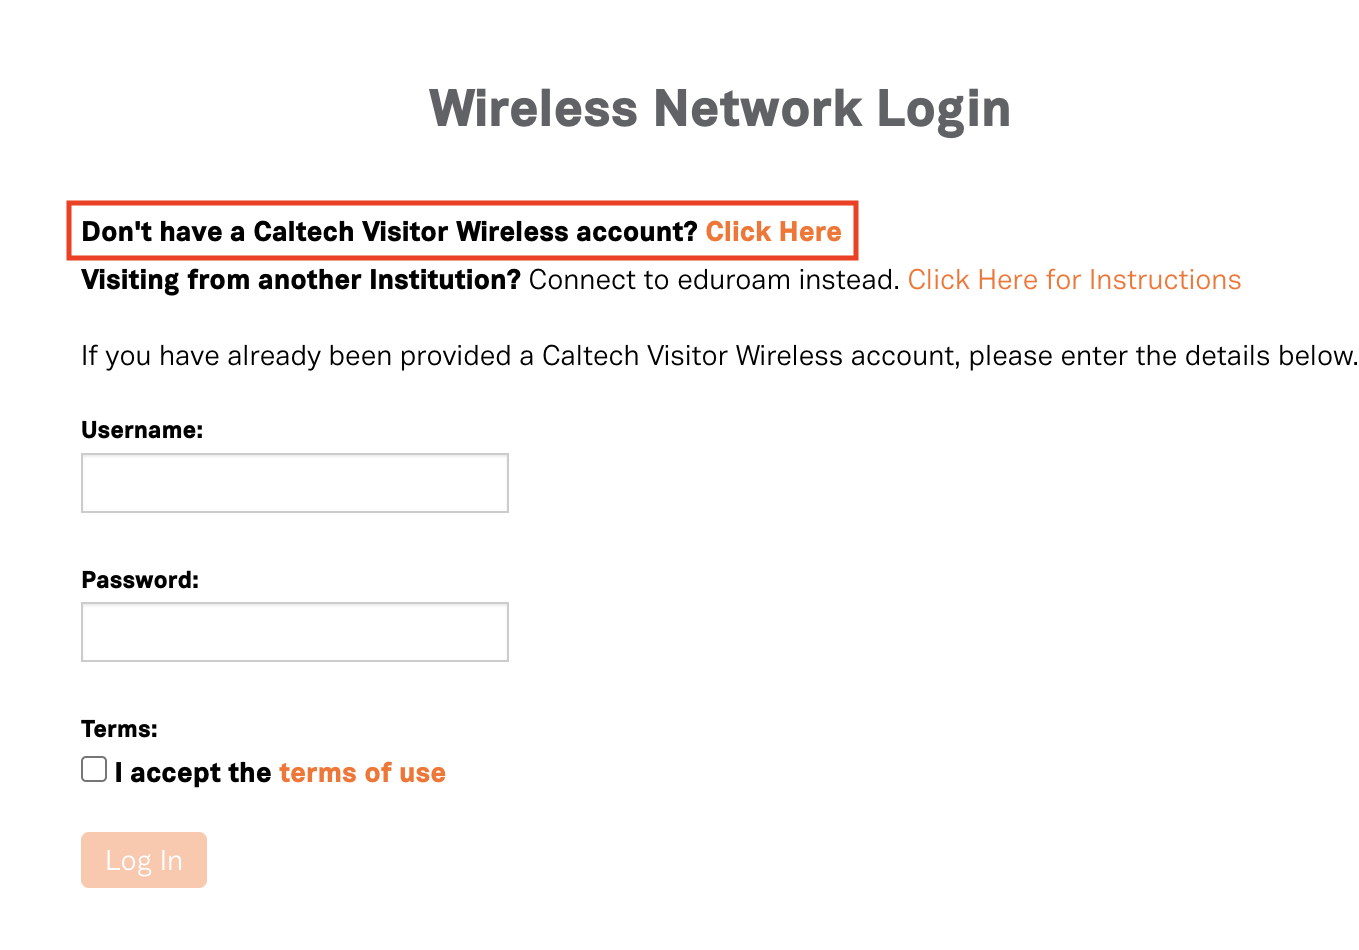
Task: Click the 'Wireless Network Login' heading
Action: tap(719, 108)
